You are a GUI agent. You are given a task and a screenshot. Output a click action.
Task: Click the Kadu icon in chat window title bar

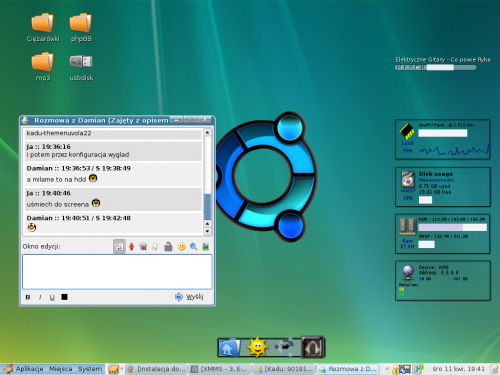coord(25,120)
